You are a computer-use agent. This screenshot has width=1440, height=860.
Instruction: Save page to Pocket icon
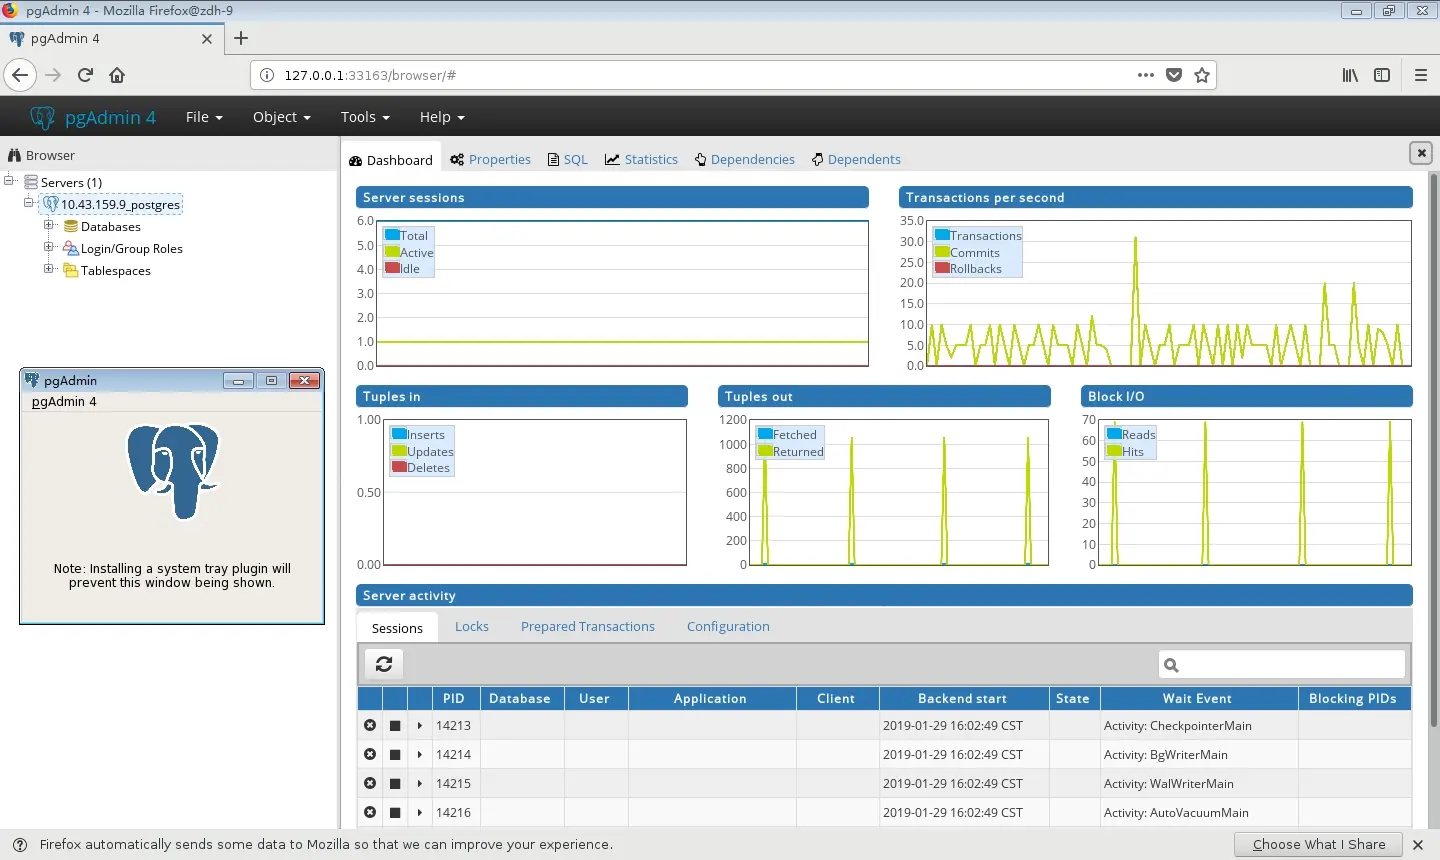tap(1174, 75)
